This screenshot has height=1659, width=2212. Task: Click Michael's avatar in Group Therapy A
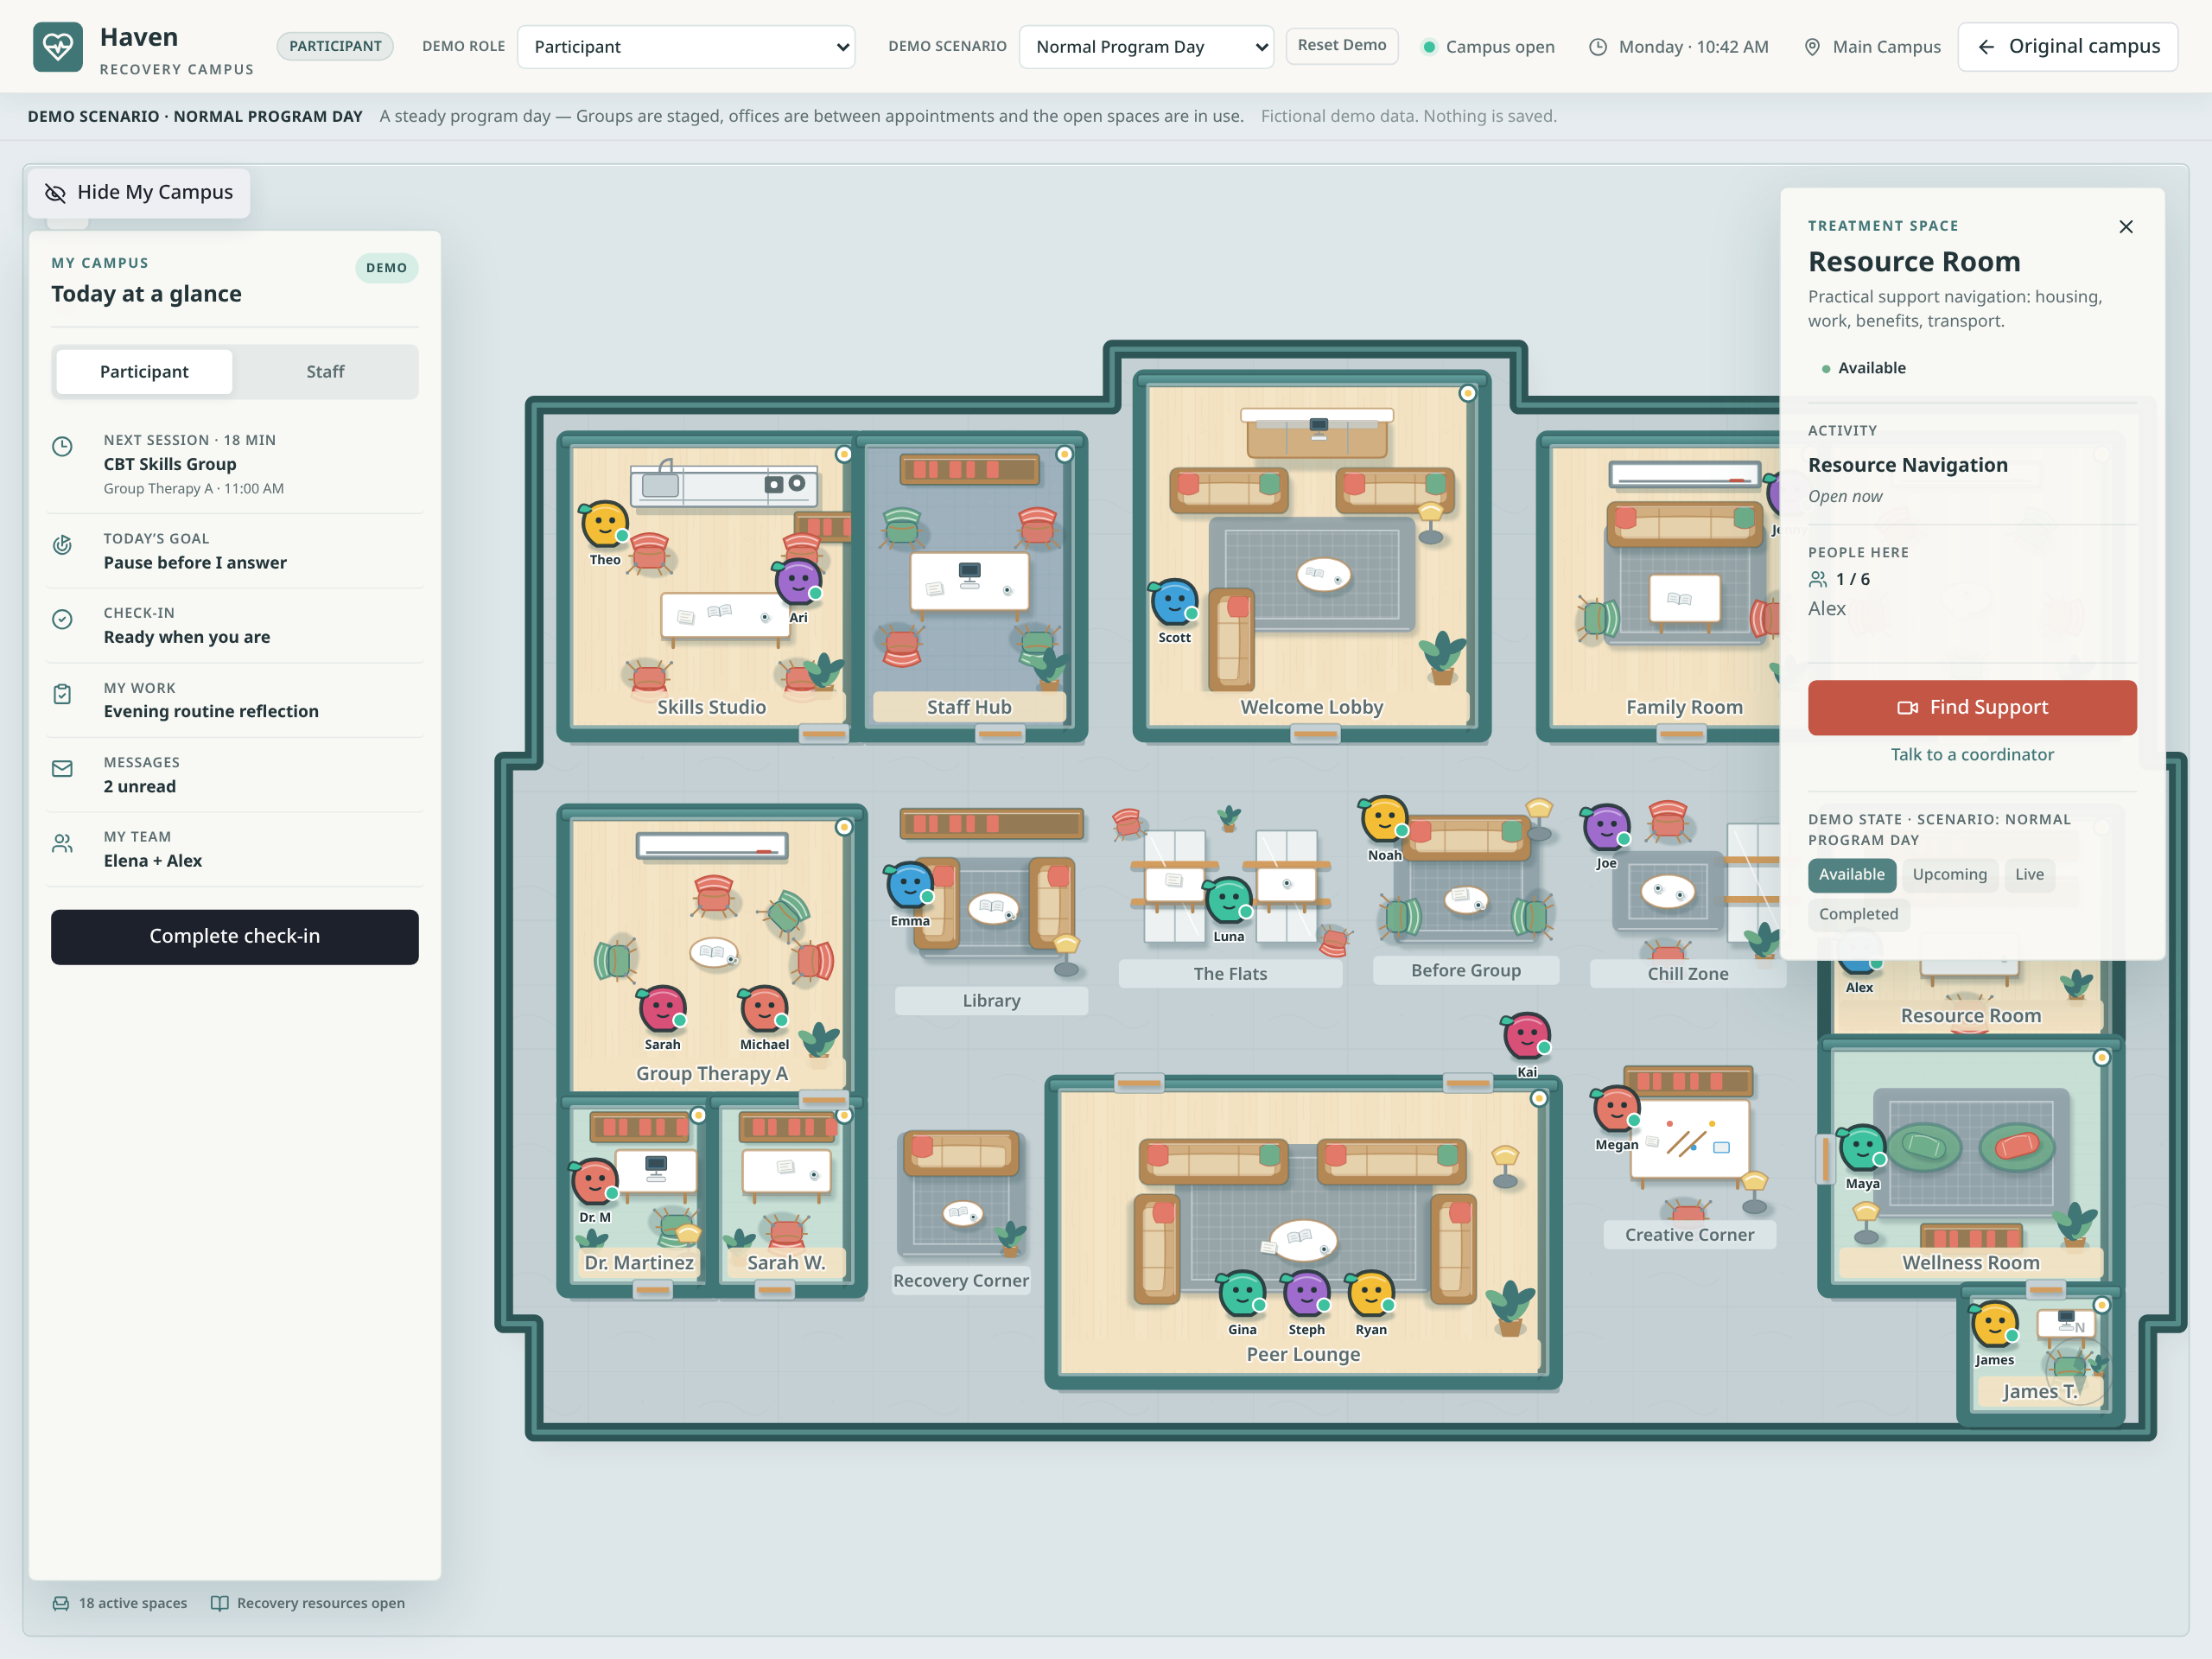[764, 1009]
